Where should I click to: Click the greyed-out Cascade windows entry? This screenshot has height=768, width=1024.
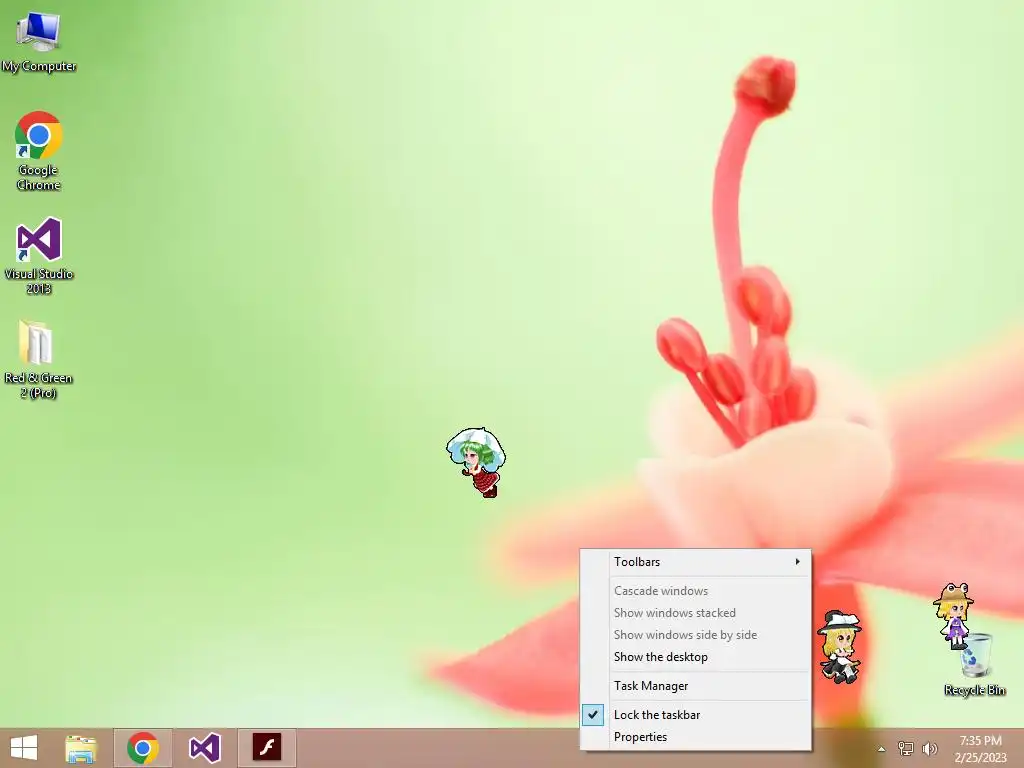(x=696, y=590)
